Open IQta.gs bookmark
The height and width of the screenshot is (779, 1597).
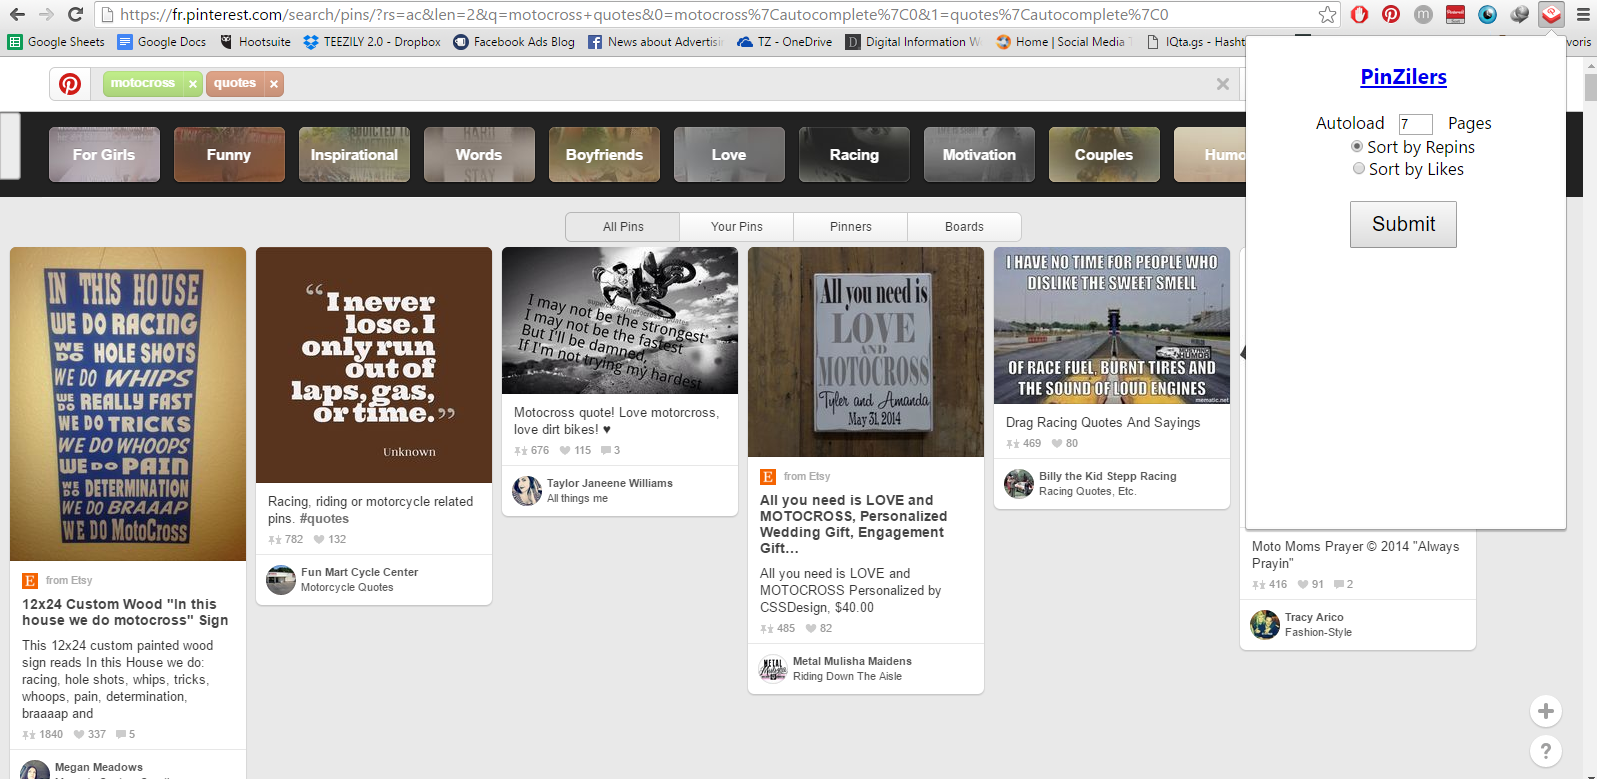tap(1195, 42)
